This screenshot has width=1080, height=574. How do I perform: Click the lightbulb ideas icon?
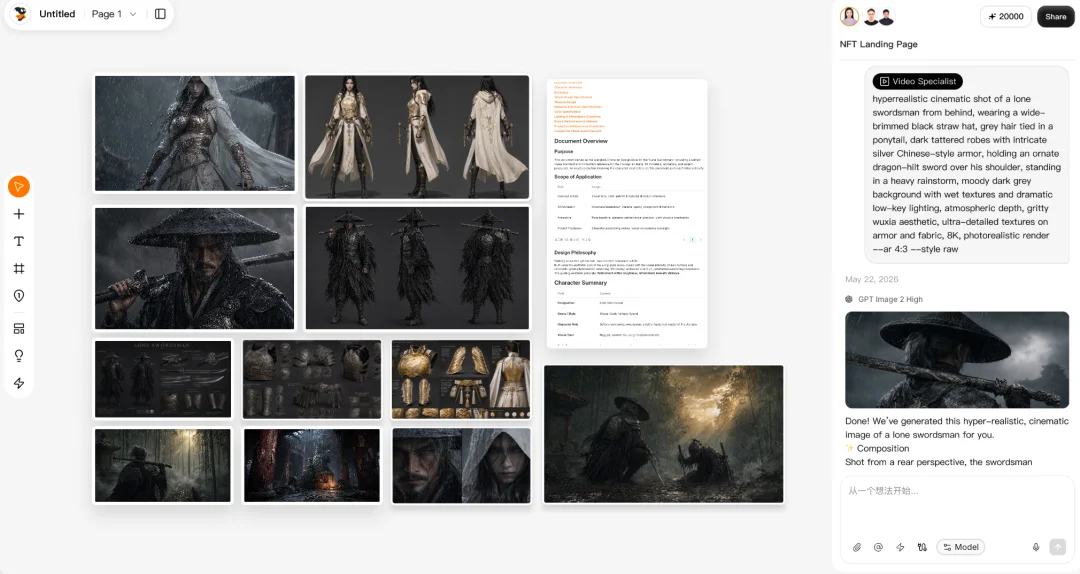[19, 356]
